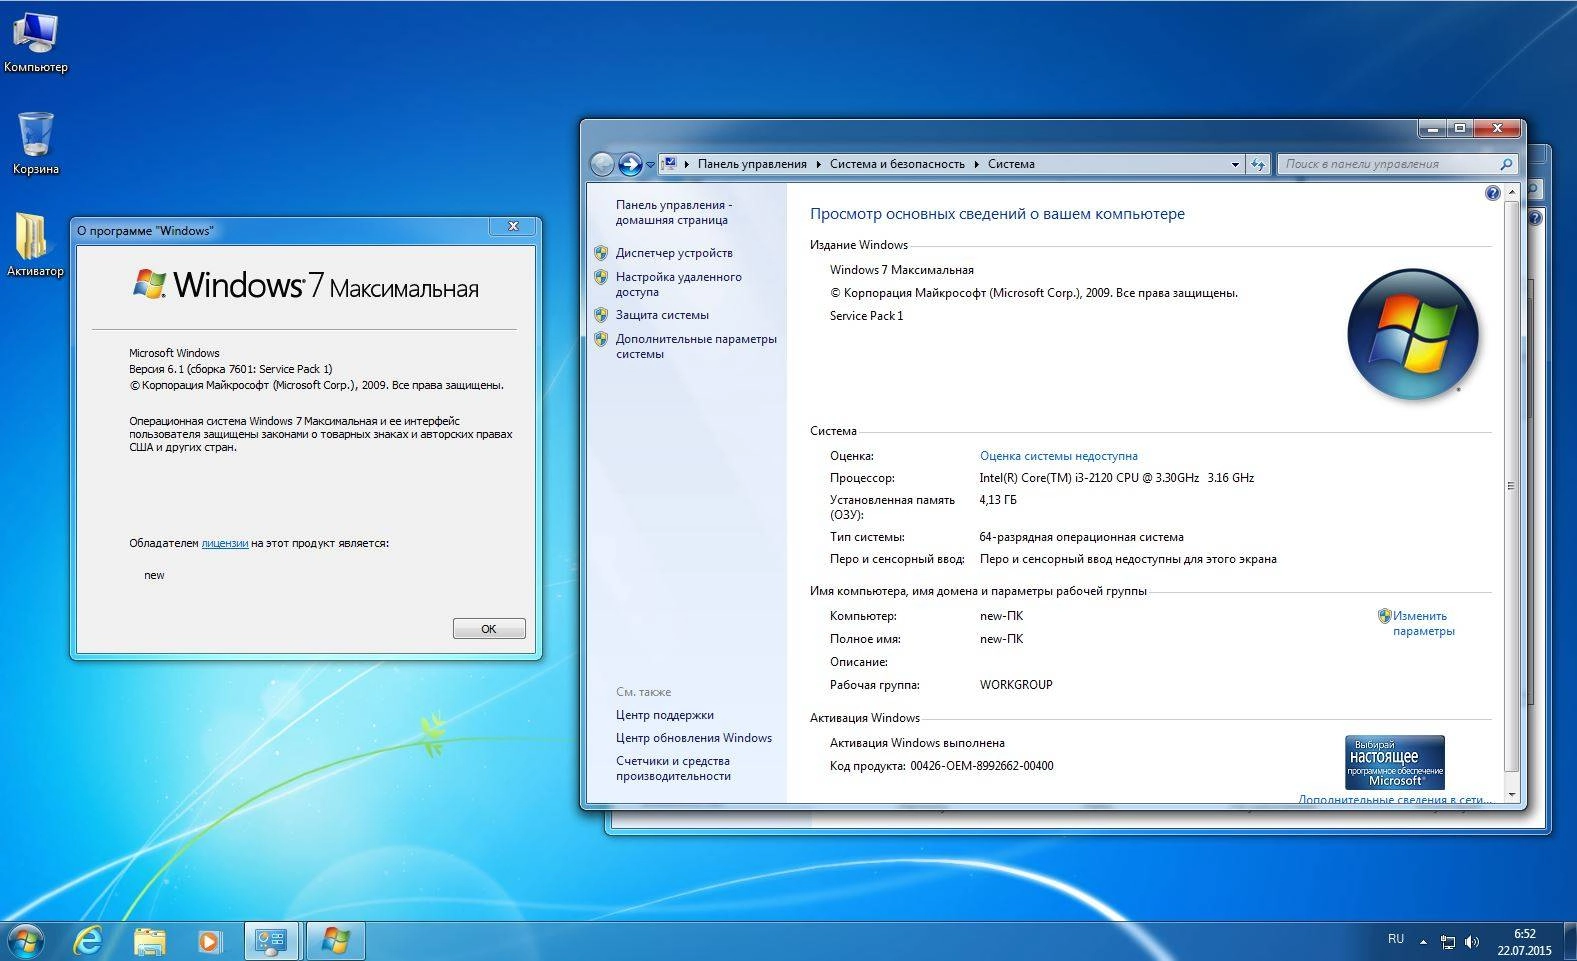Click the Windows logo in System window
Viewport: 1577px width, 961px height.
point(1412,334)
